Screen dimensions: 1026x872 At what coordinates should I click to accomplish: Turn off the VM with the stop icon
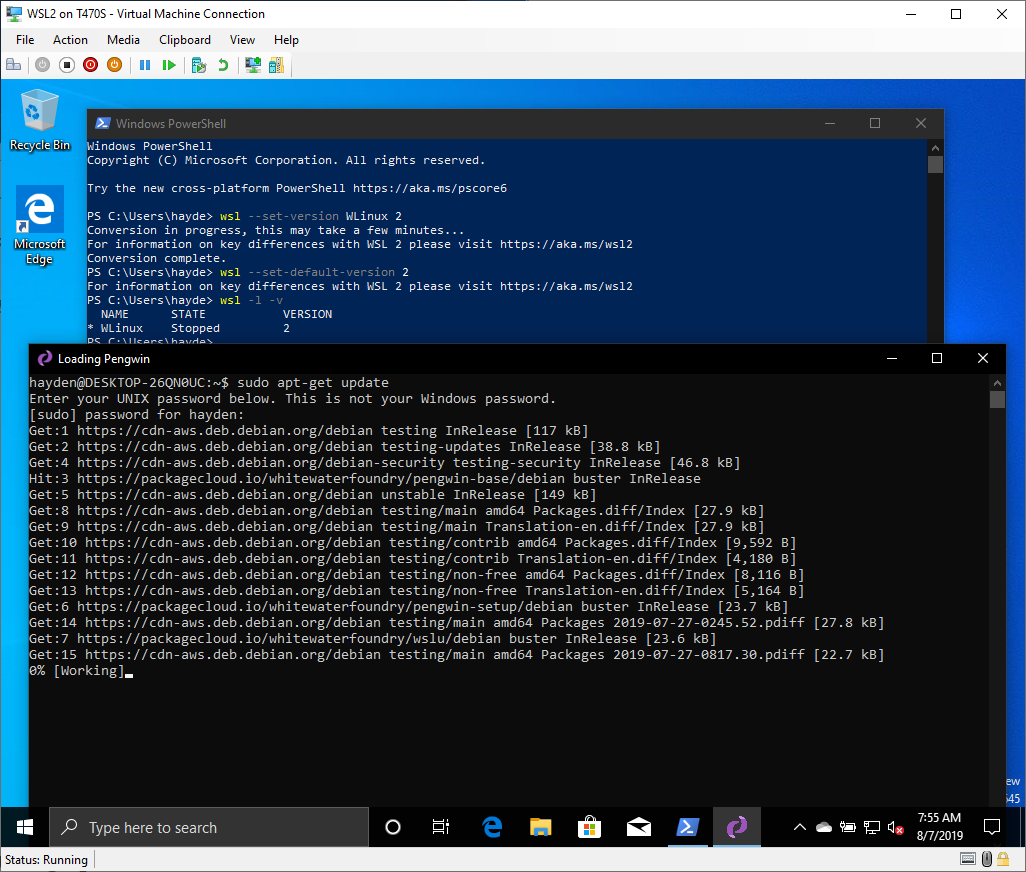click(x=67, y=65)
